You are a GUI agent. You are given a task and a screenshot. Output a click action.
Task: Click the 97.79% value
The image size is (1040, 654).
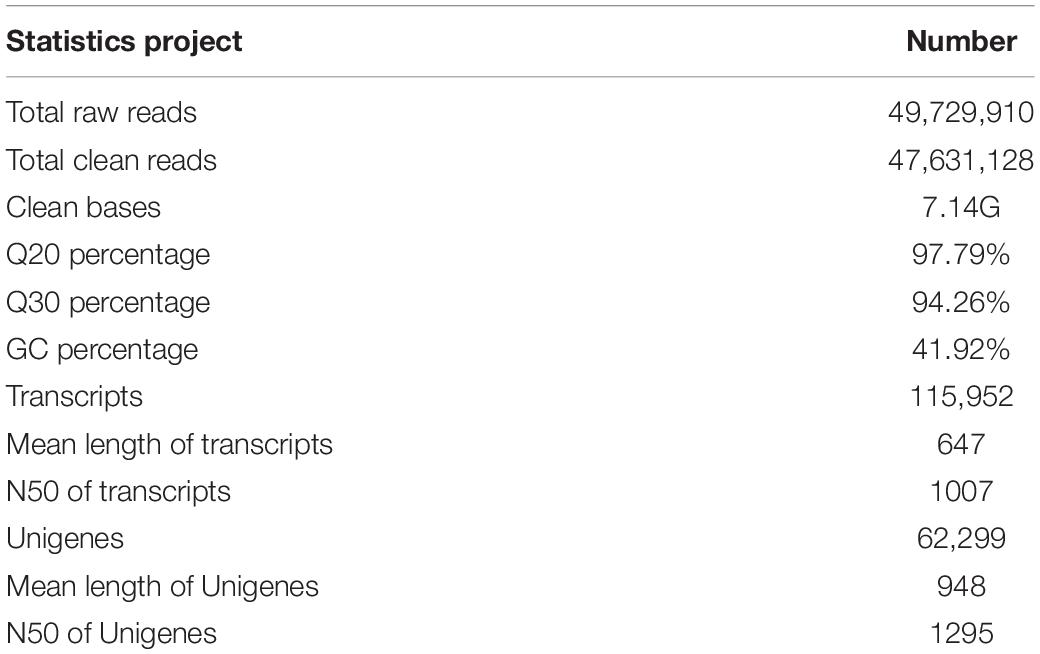(961, 255)
